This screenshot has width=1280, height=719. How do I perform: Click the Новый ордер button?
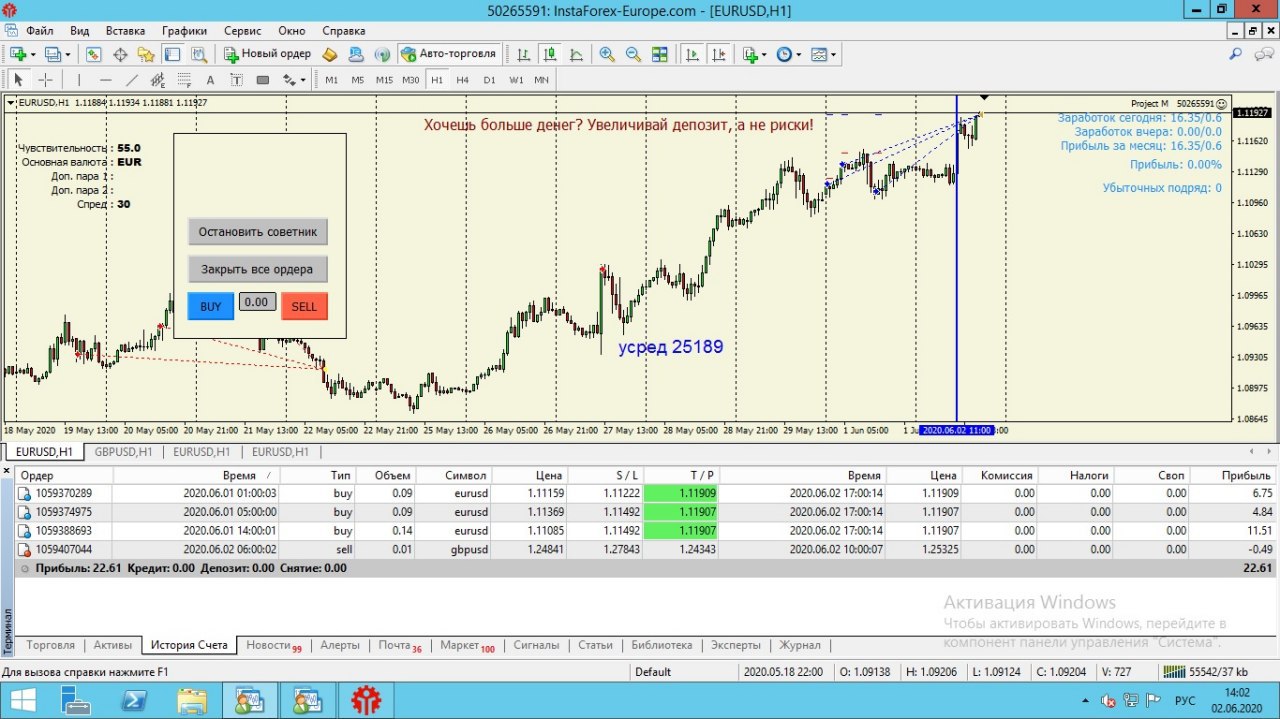268,54
